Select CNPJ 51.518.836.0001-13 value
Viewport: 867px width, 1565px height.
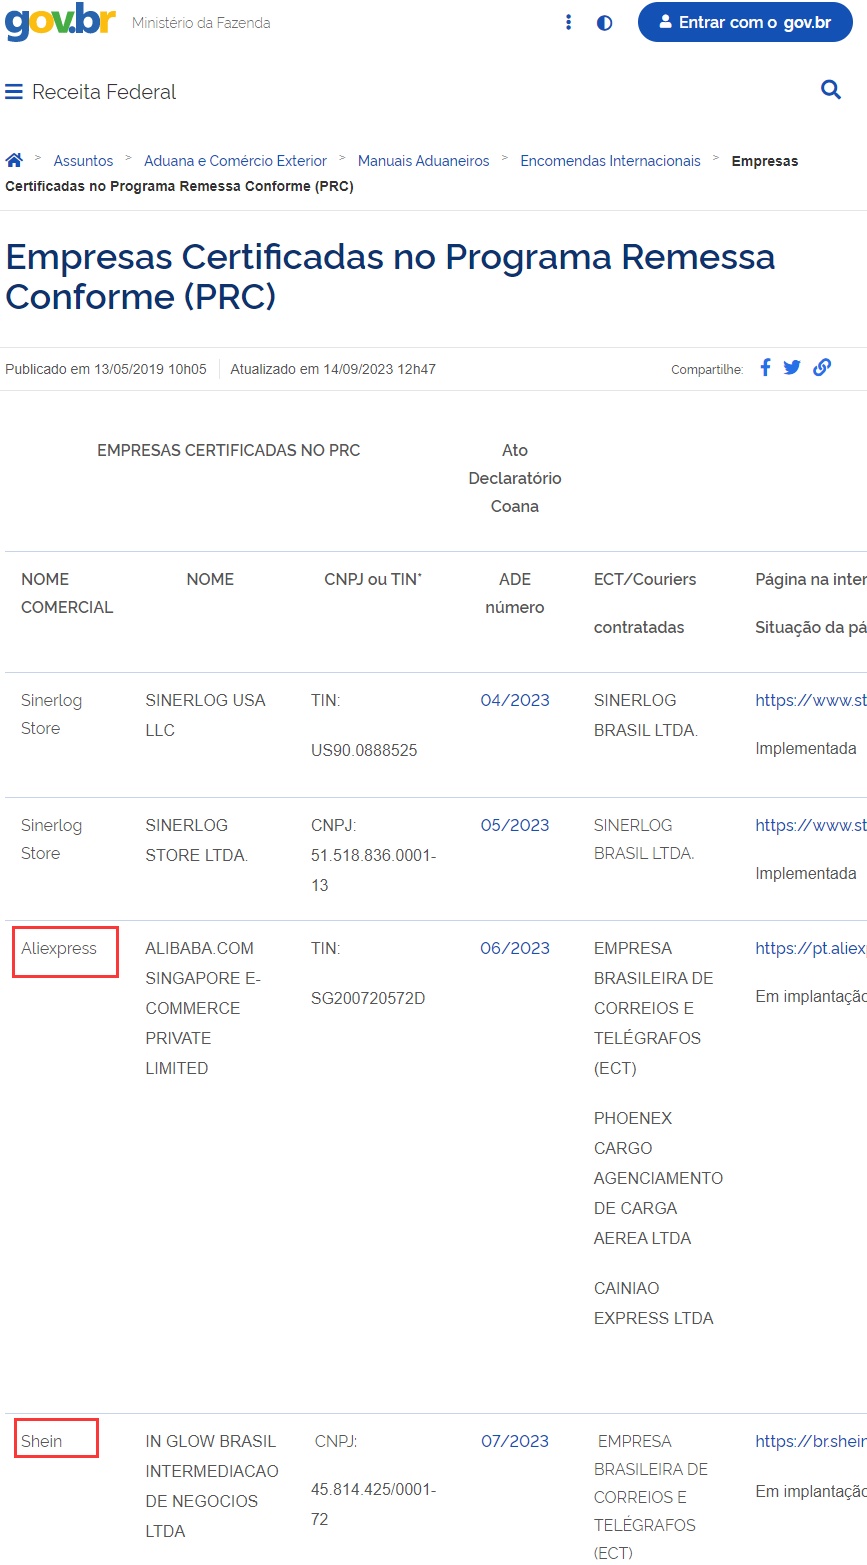pos(374,870)
